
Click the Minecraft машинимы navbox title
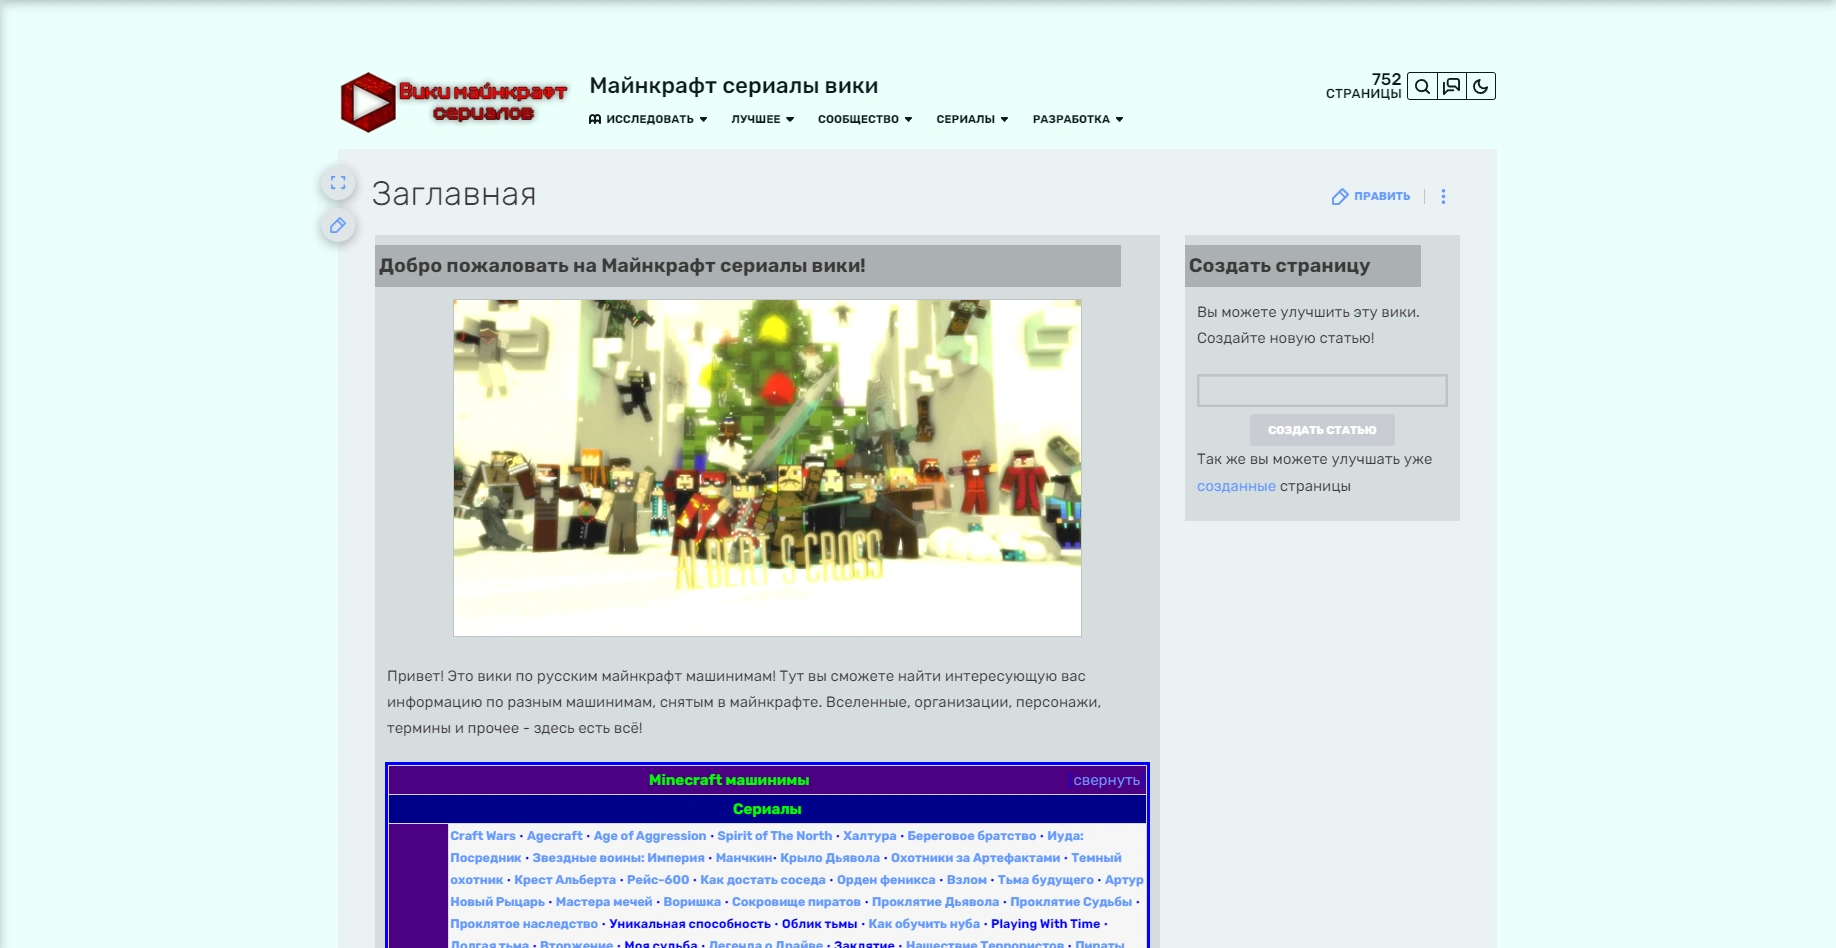(729, 780)
